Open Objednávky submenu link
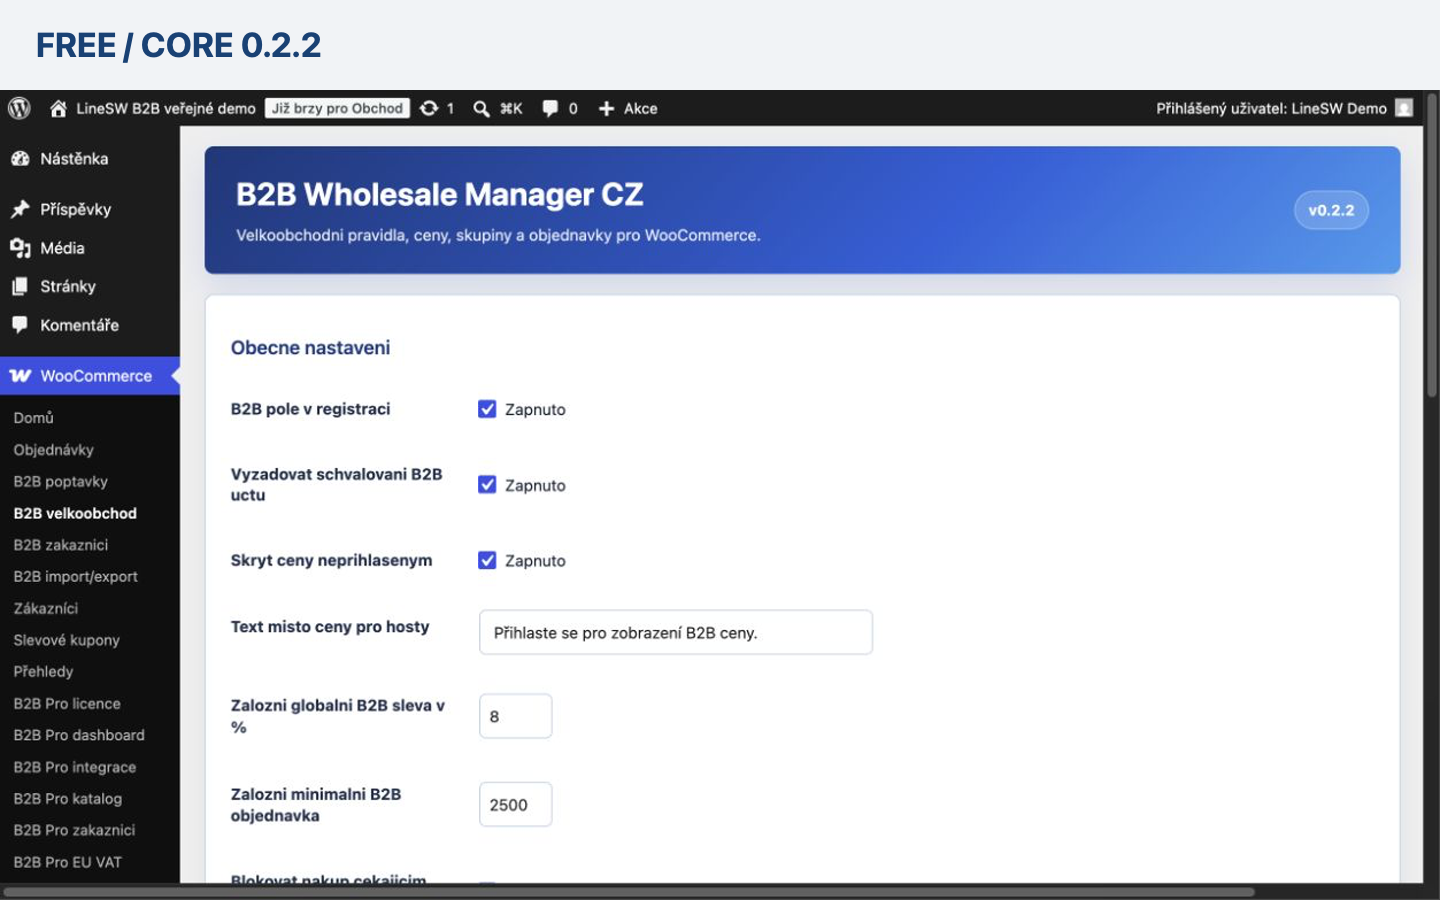The image size is (1440, 900). (54, 450)
